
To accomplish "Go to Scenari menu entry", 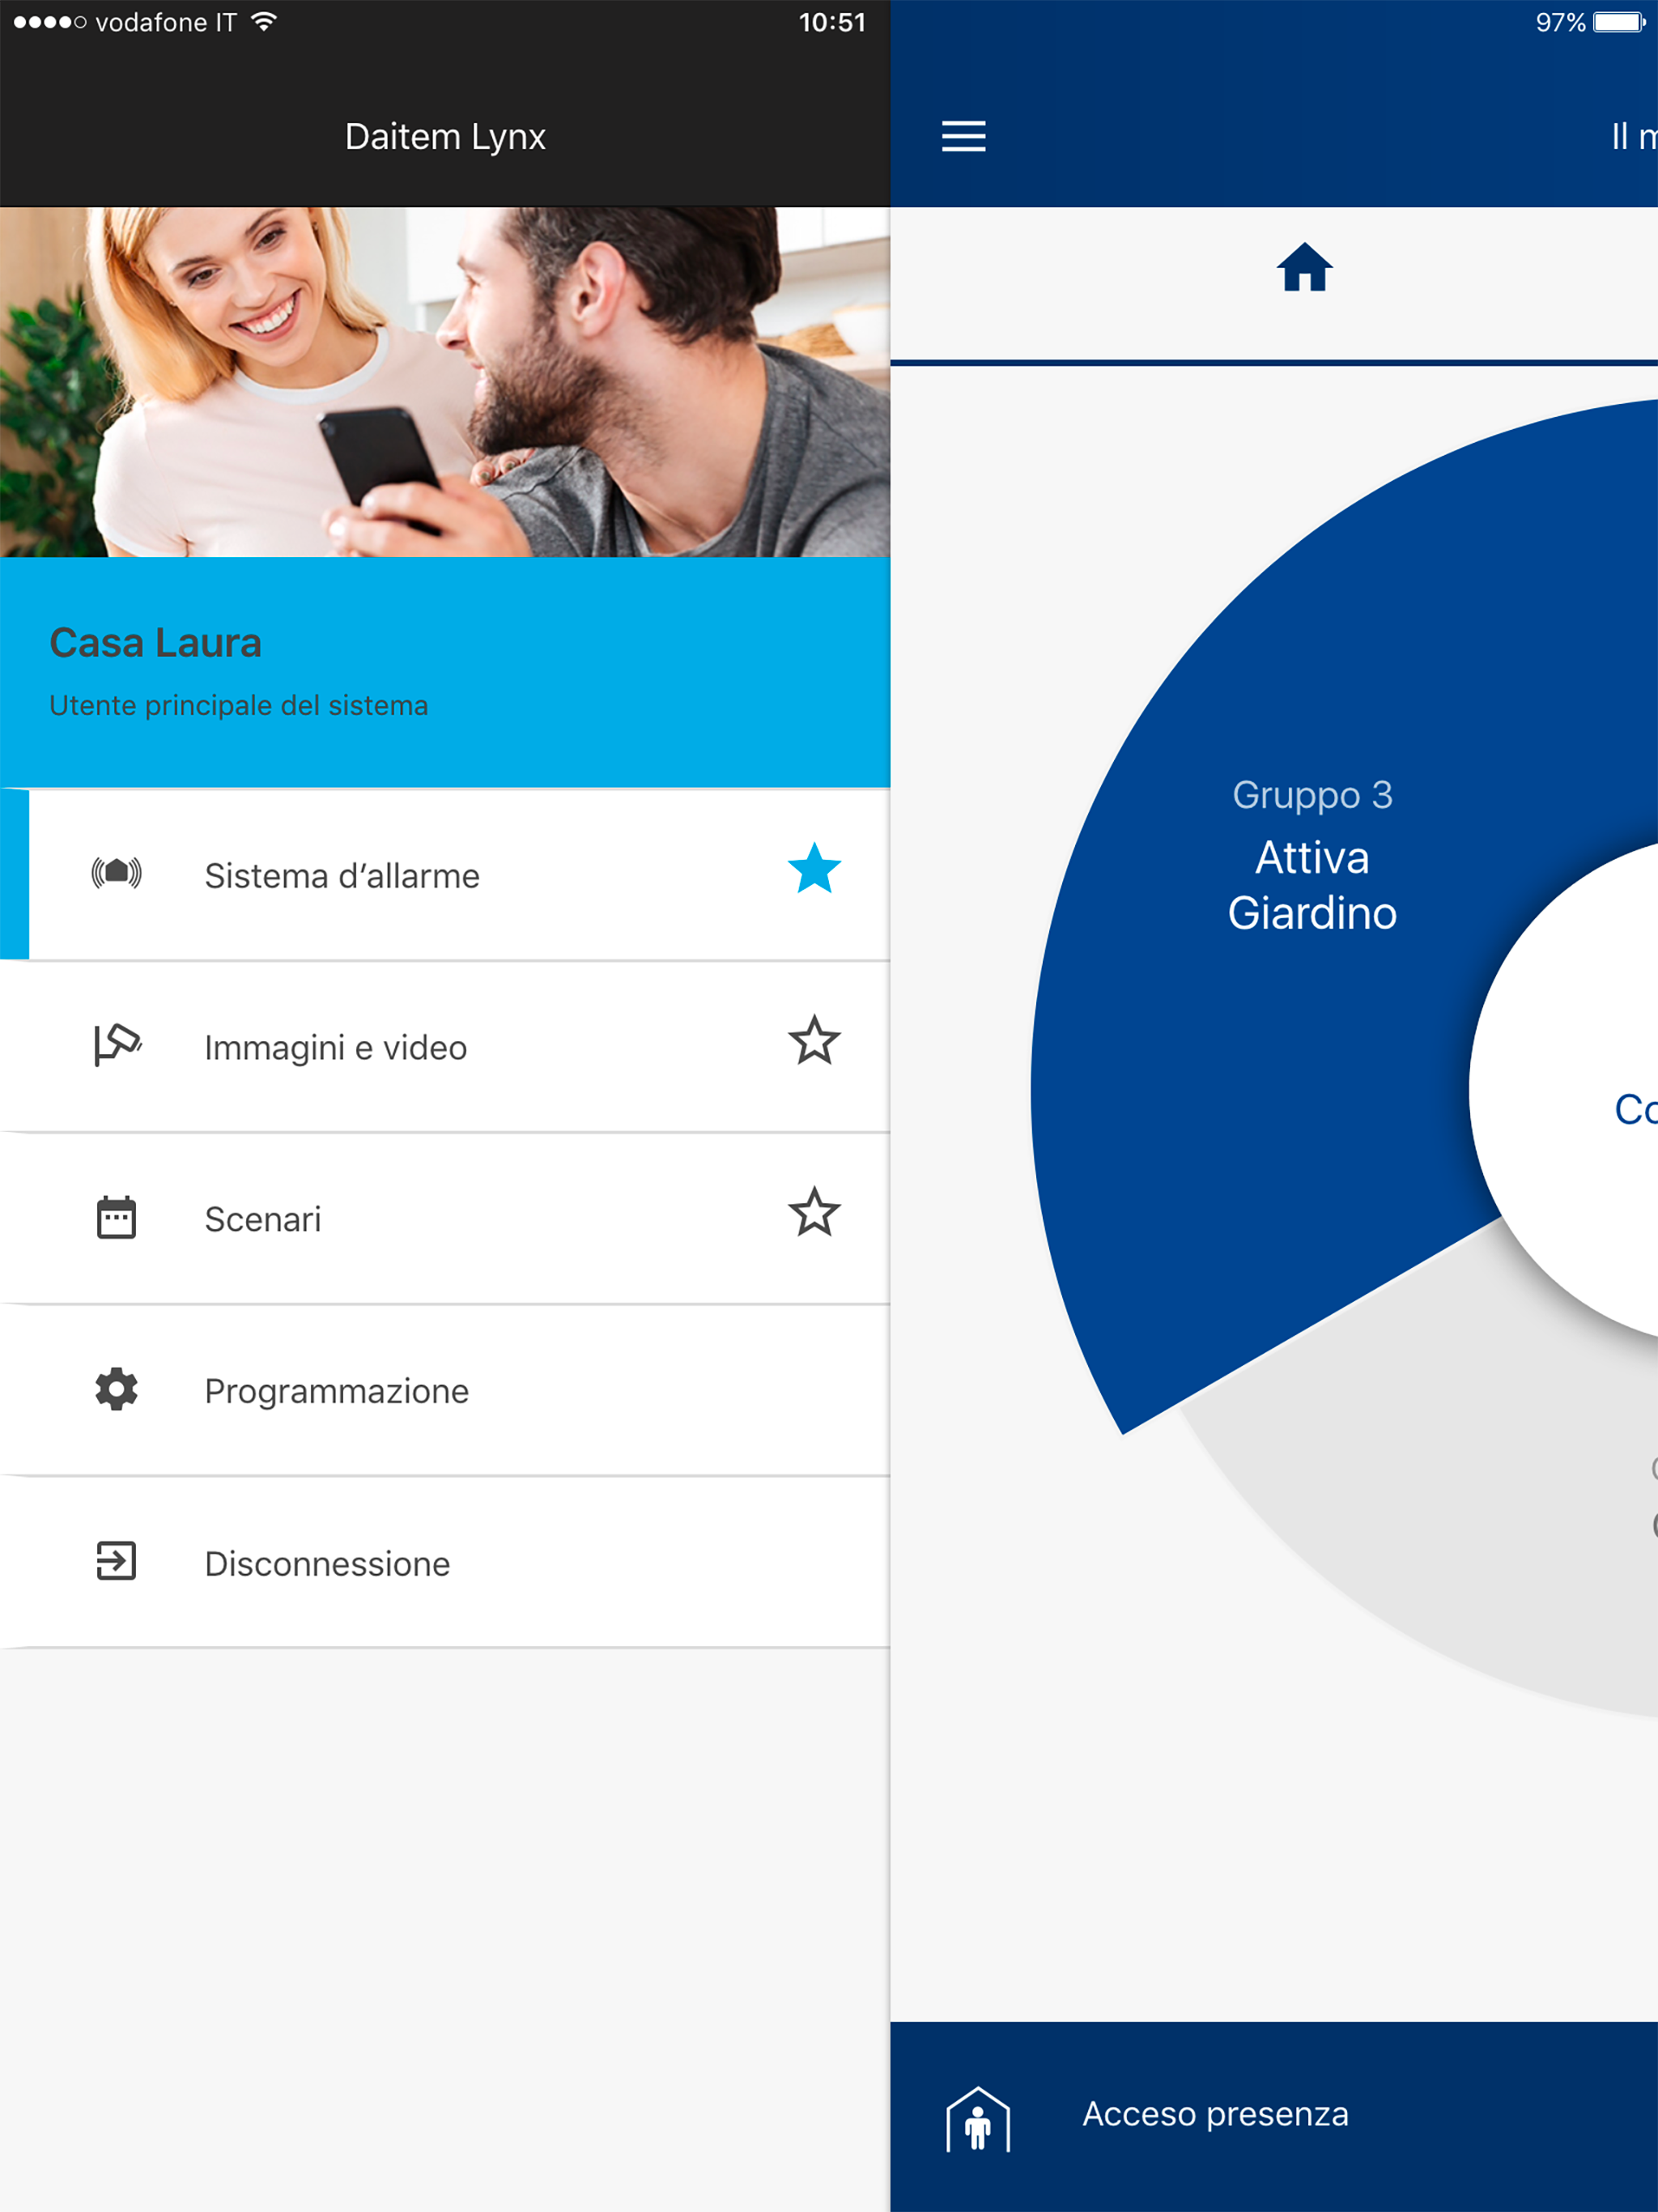I will pos(263,1220).
